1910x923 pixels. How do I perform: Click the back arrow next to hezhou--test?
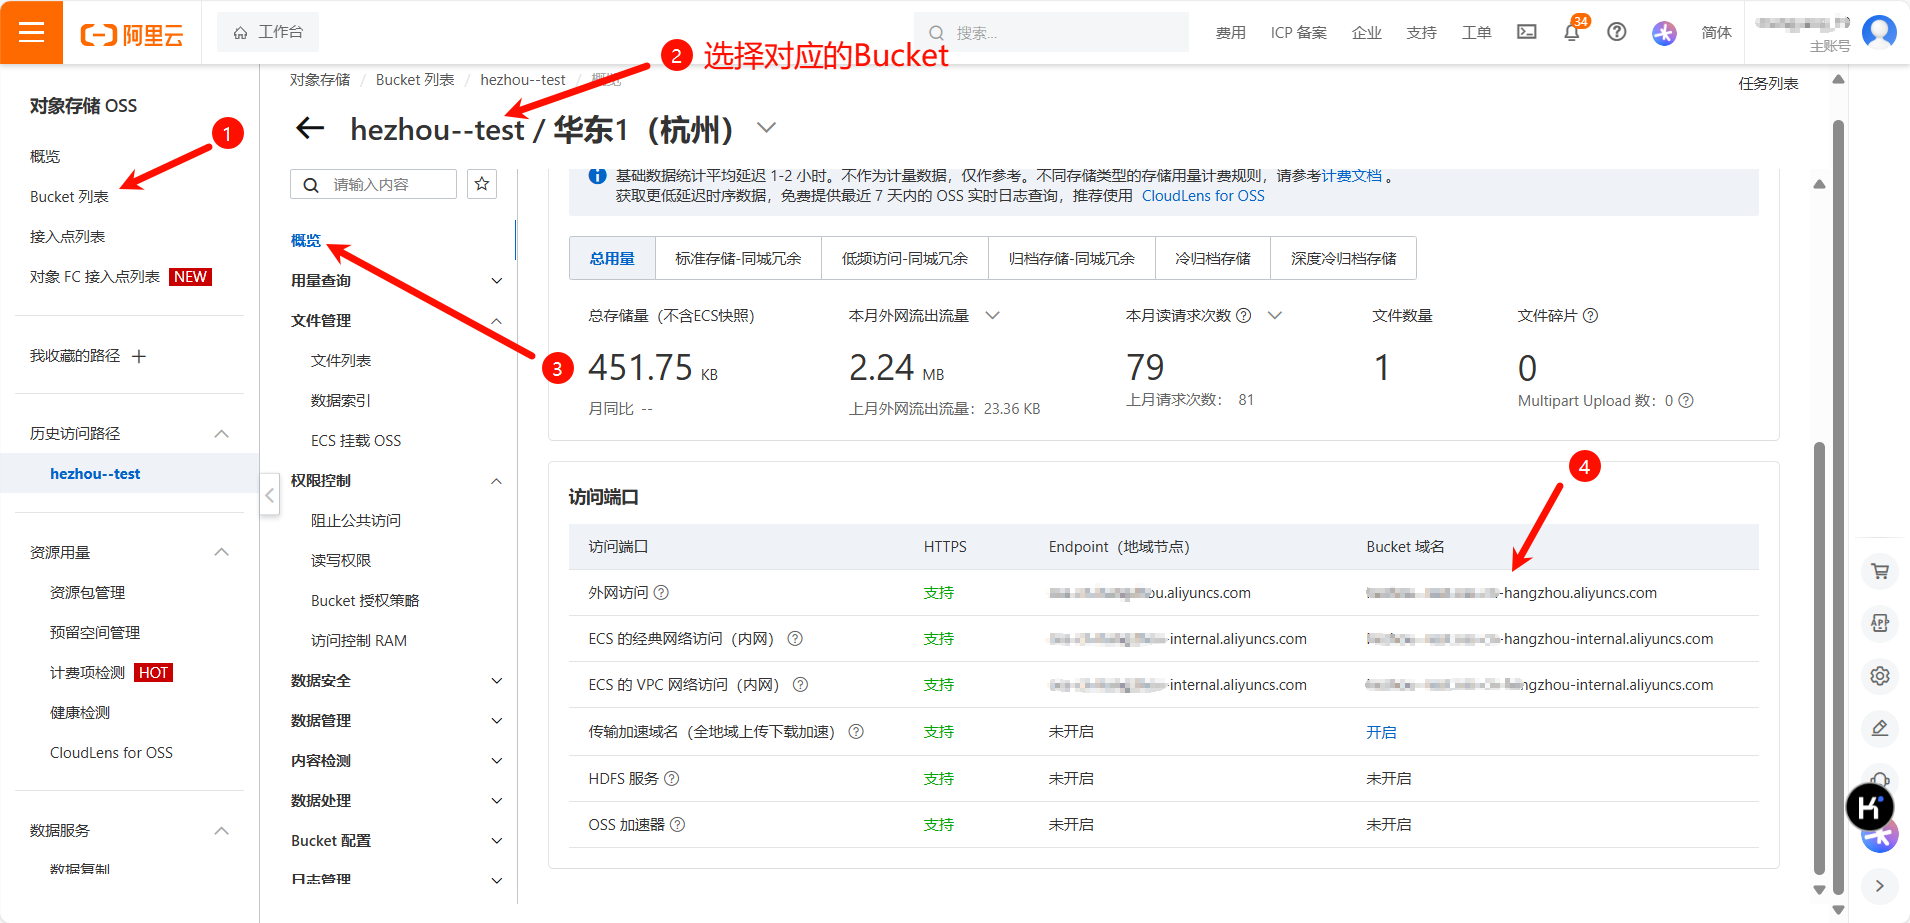[x=310, y=128]
